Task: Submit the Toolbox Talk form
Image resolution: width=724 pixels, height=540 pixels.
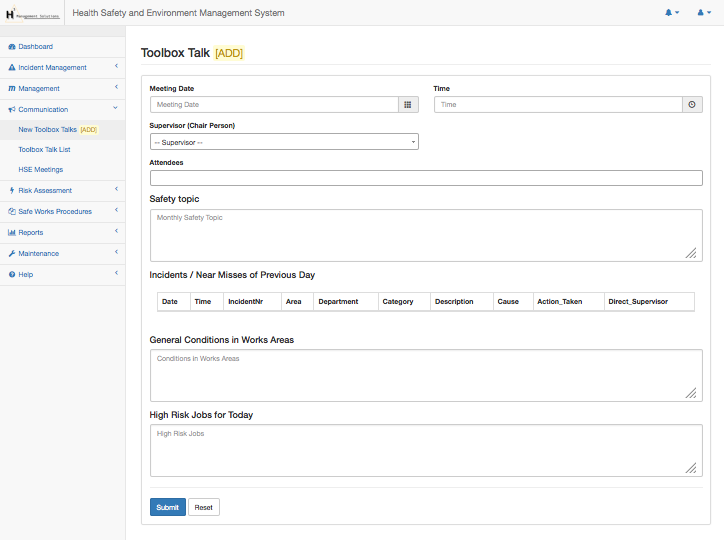Action: (167, 507)
